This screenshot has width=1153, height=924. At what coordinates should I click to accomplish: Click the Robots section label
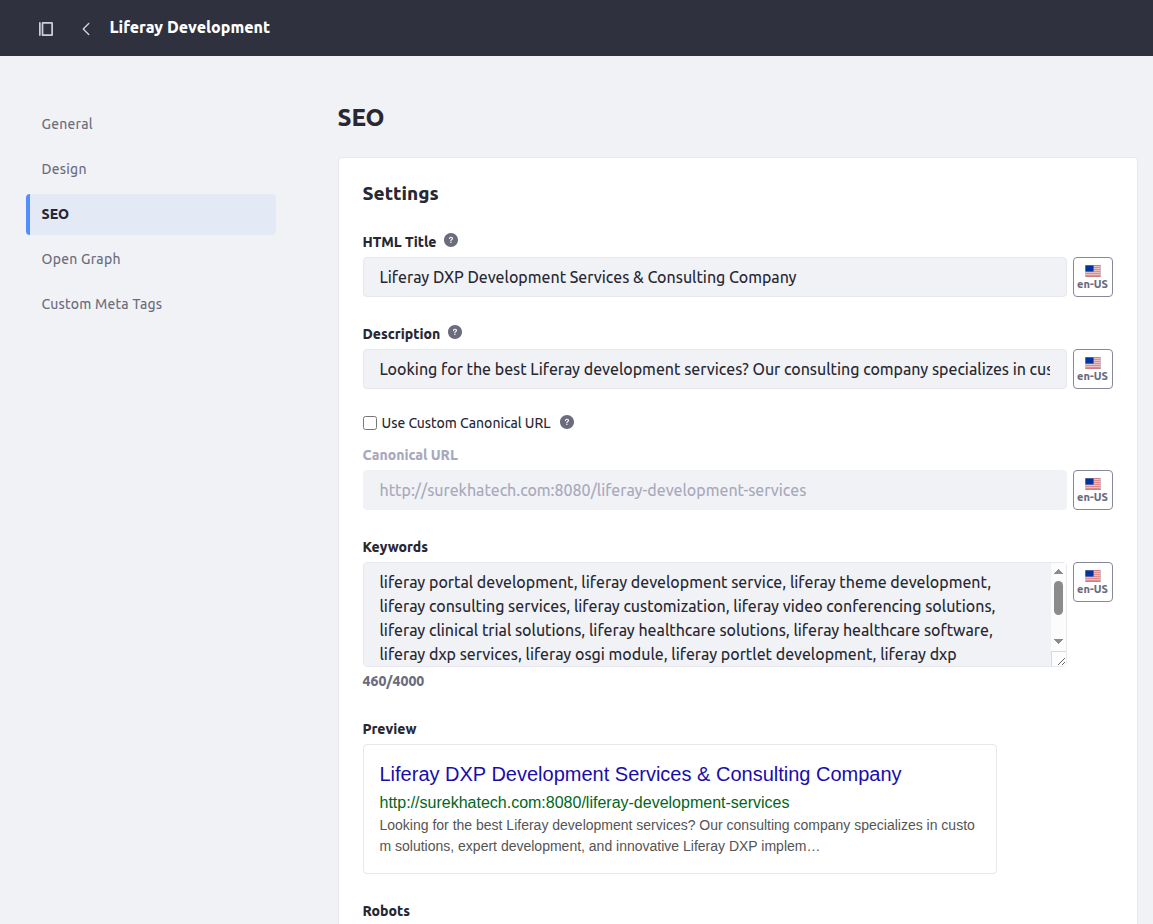tap(386, 911)
